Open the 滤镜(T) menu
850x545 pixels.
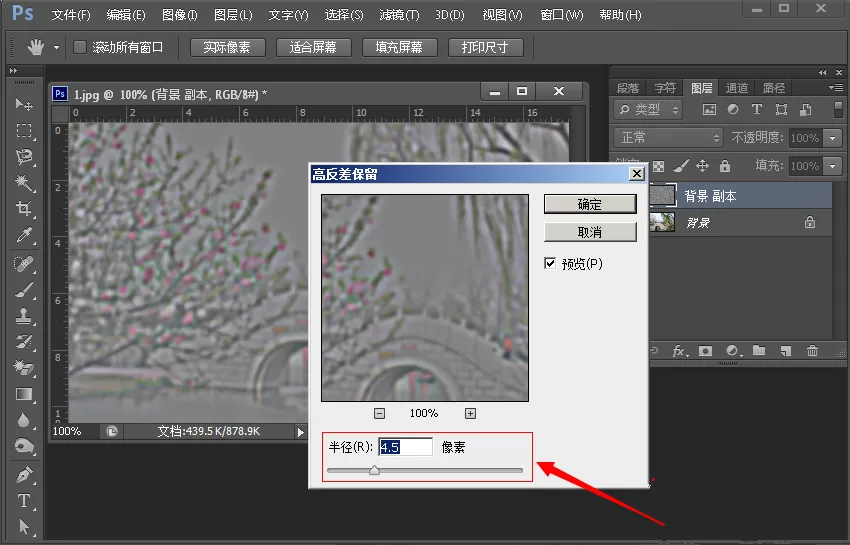(x=400, y=15)
